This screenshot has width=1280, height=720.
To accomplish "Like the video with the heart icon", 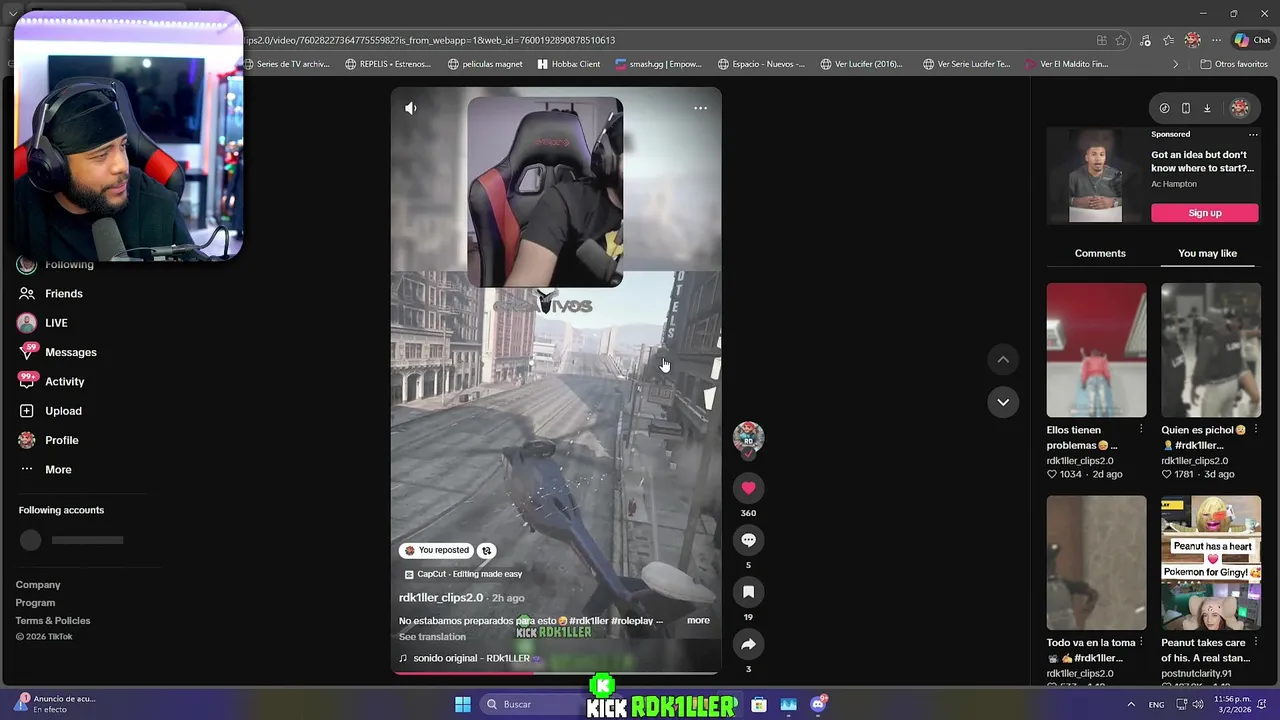I will point(748,488).
